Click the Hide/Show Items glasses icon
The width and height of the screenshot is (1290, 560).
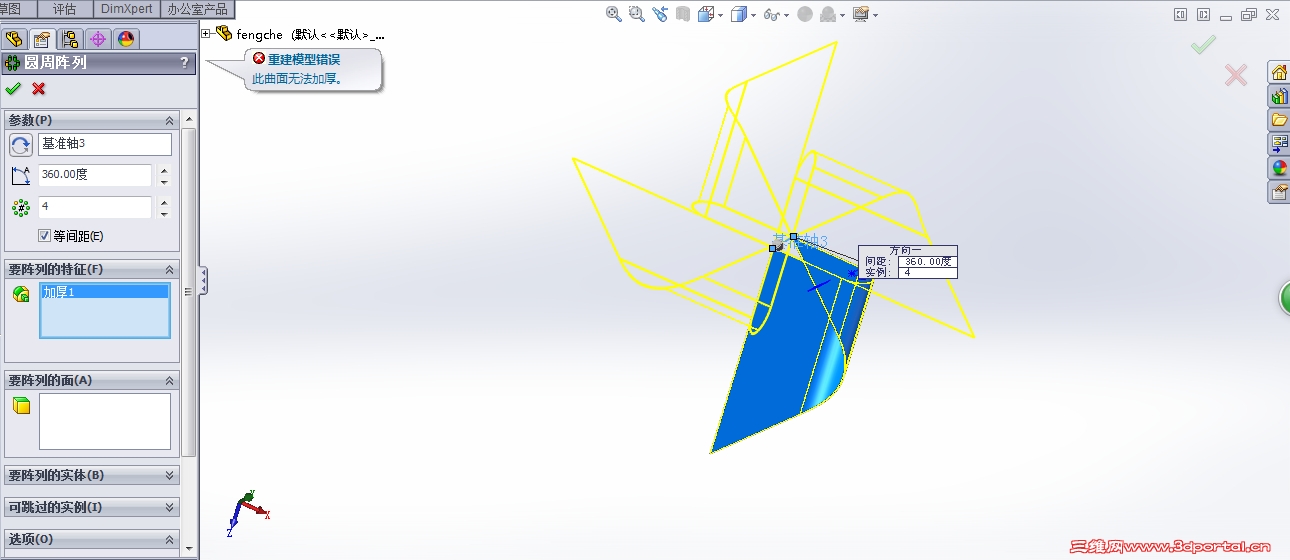[771, 15]
